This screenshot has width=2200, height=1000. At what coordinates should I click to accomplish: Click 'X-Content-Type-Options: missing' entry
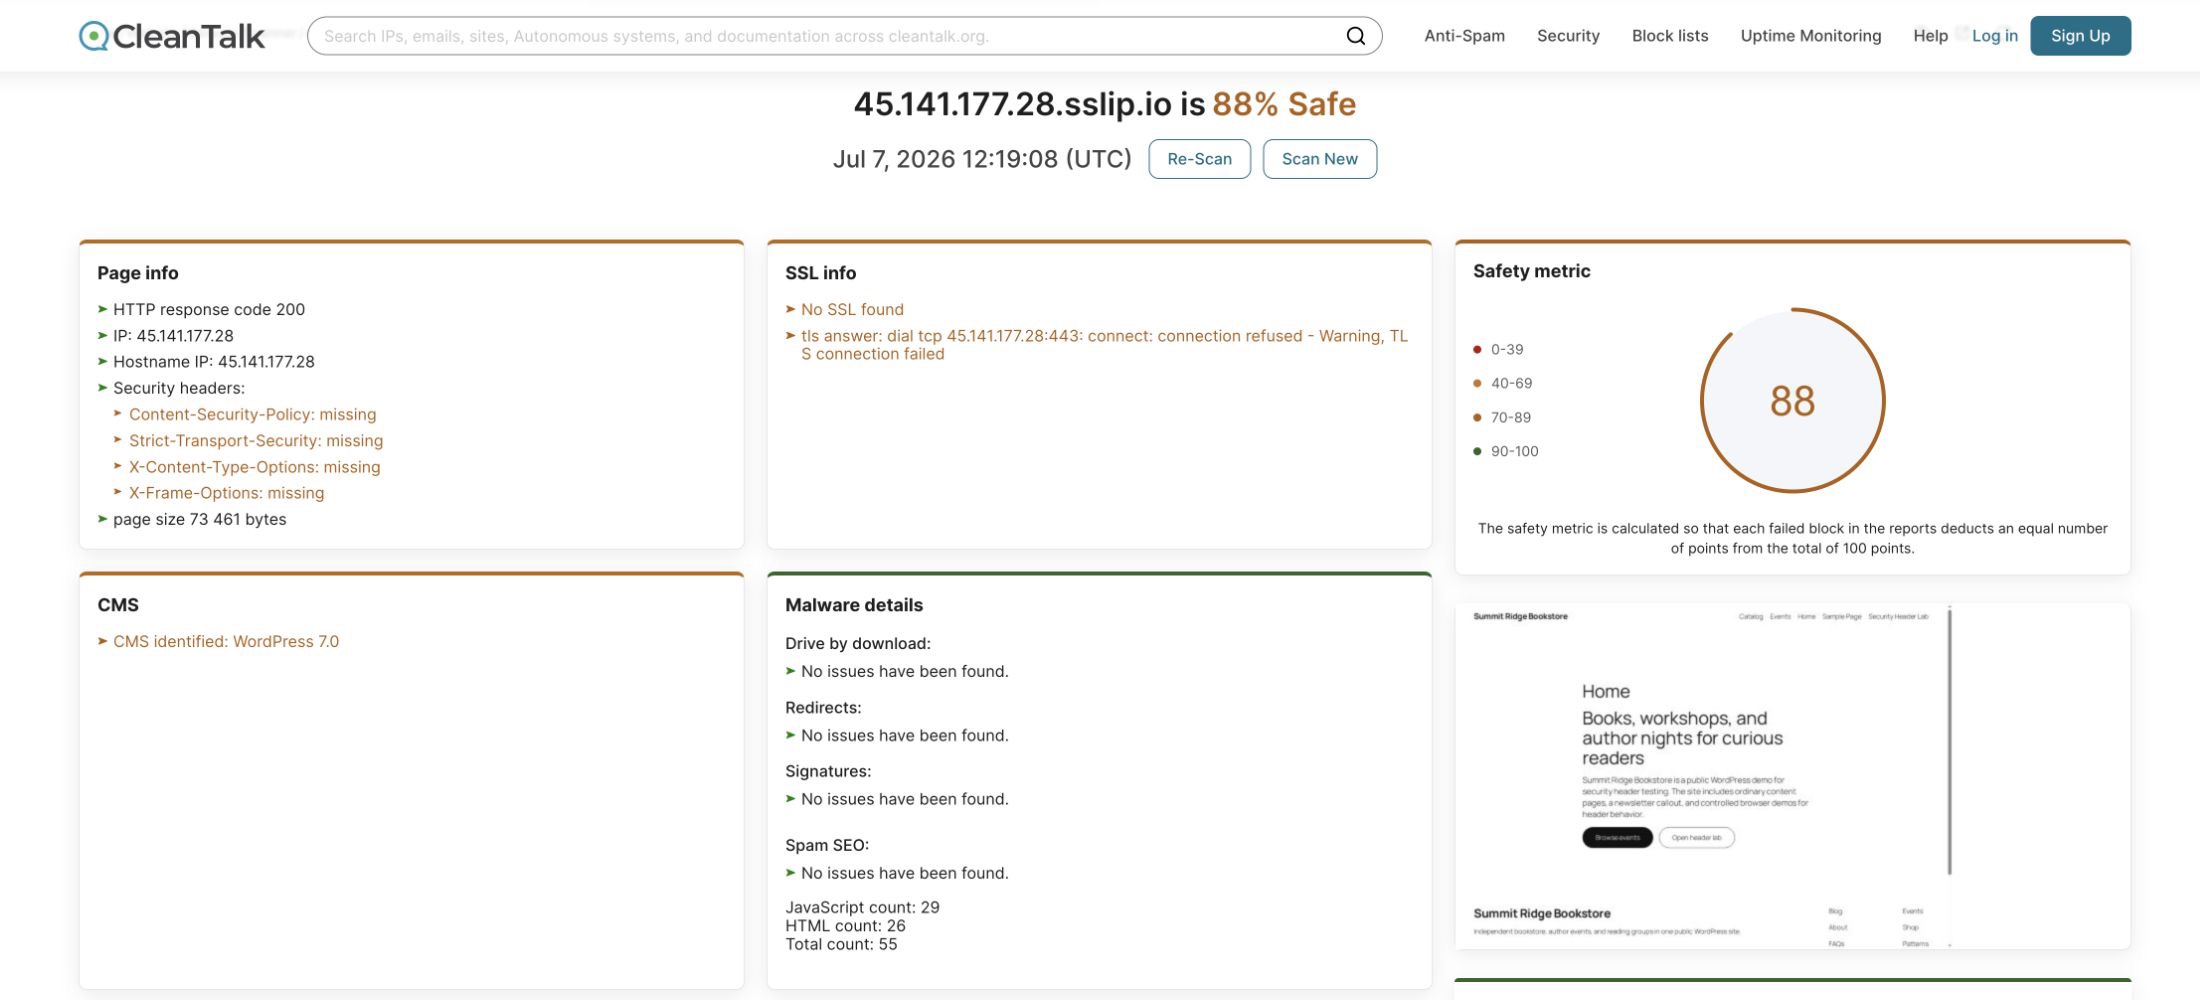(255, 467)
